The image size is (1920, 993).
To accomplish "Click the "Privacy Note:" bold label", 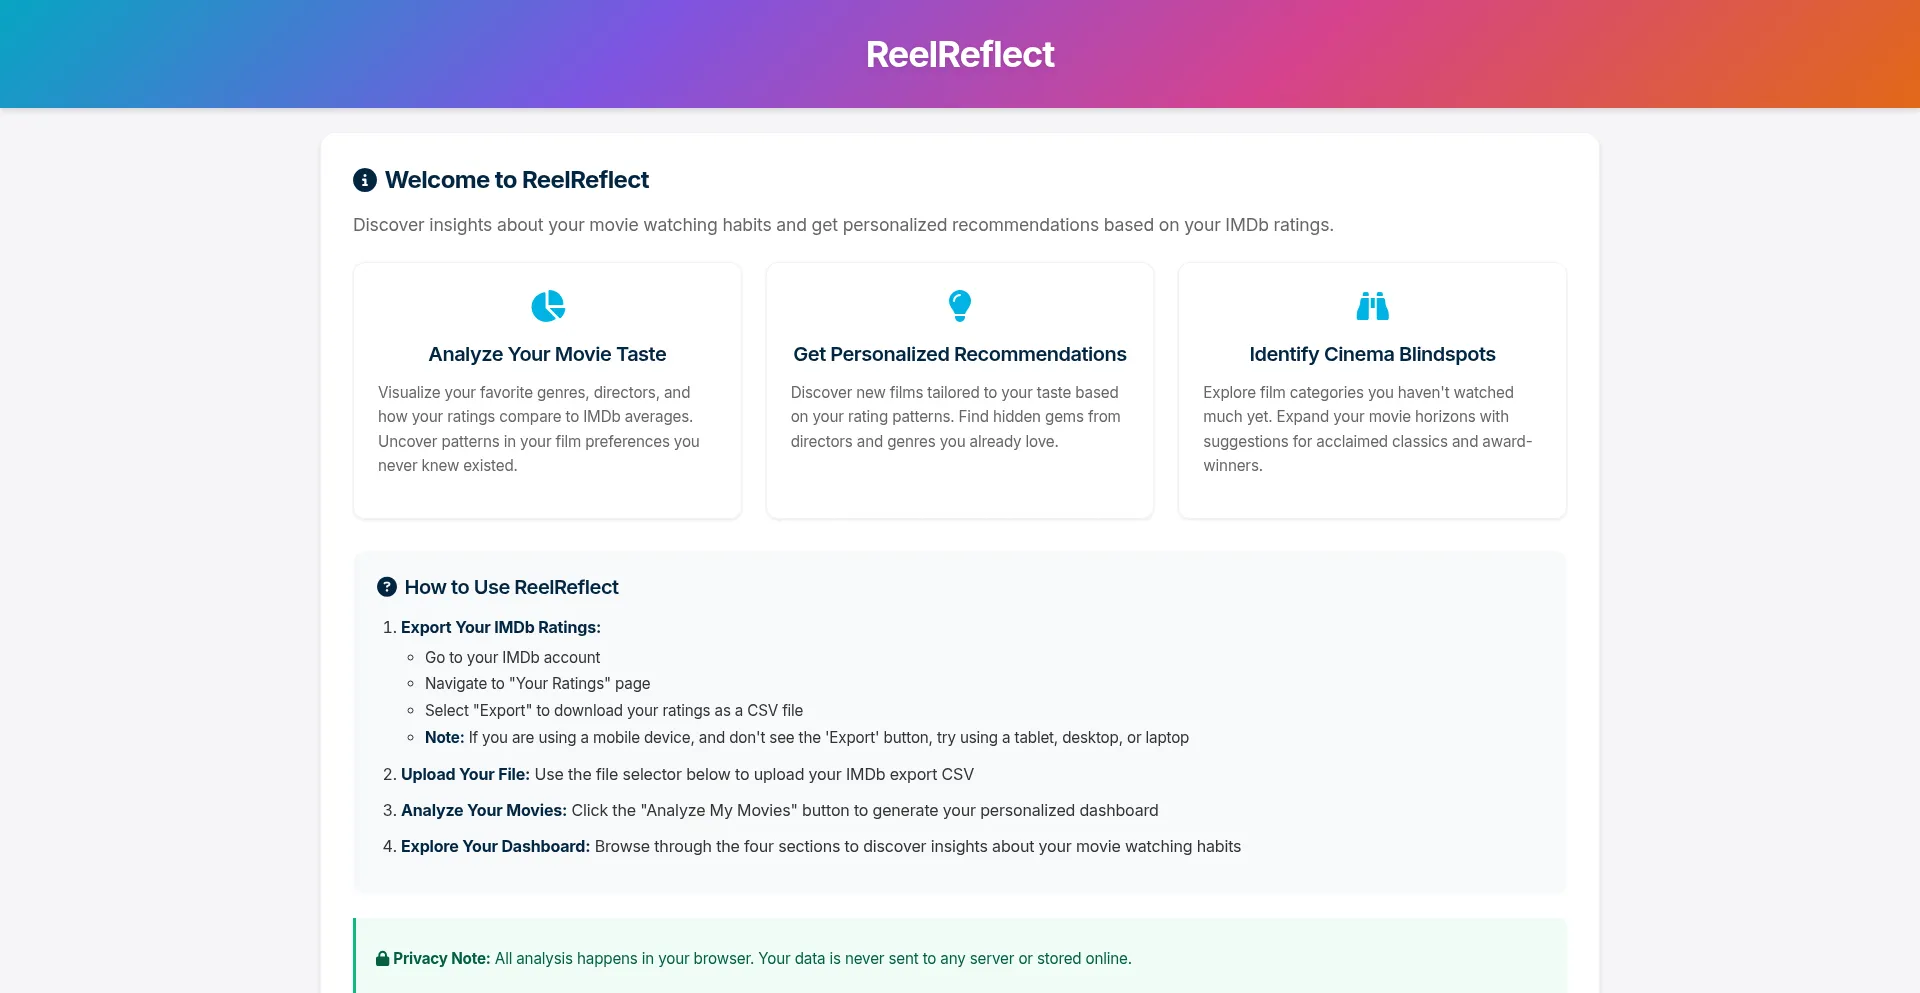I will (441, 958).
